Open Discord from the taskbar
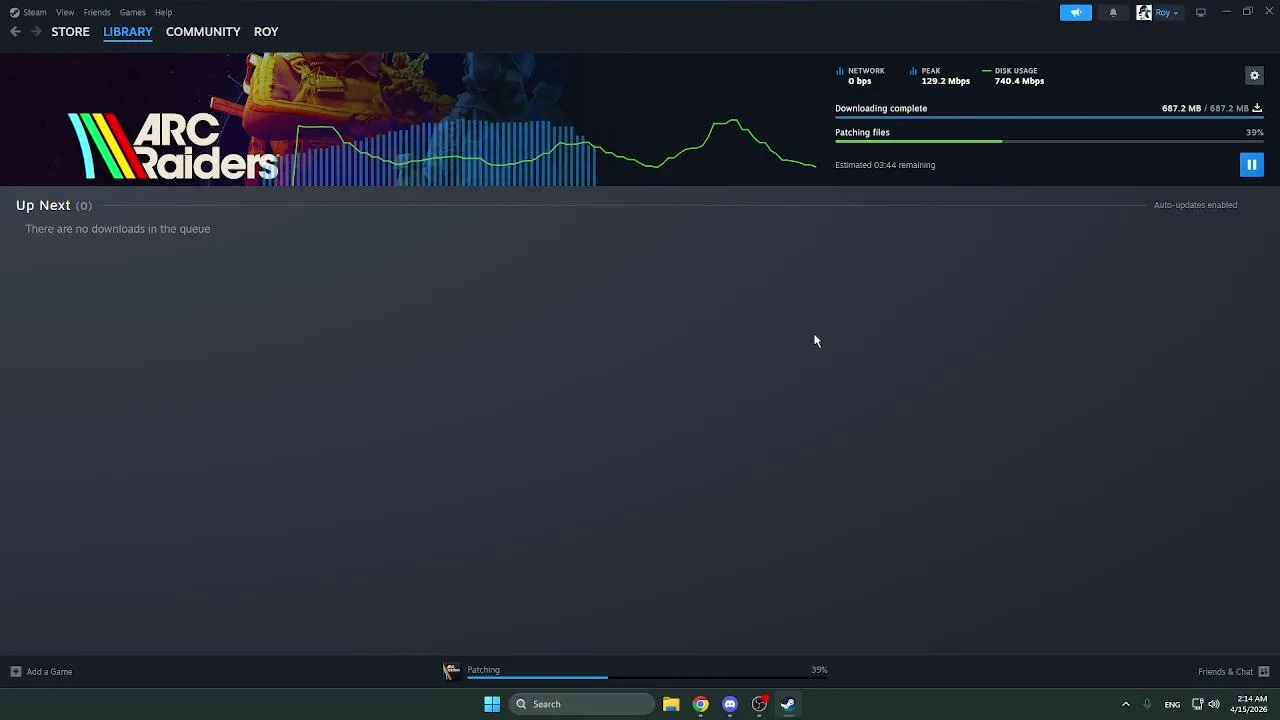Image resolution: width=1280 pixels, height=720 pixels. (730, 704)
